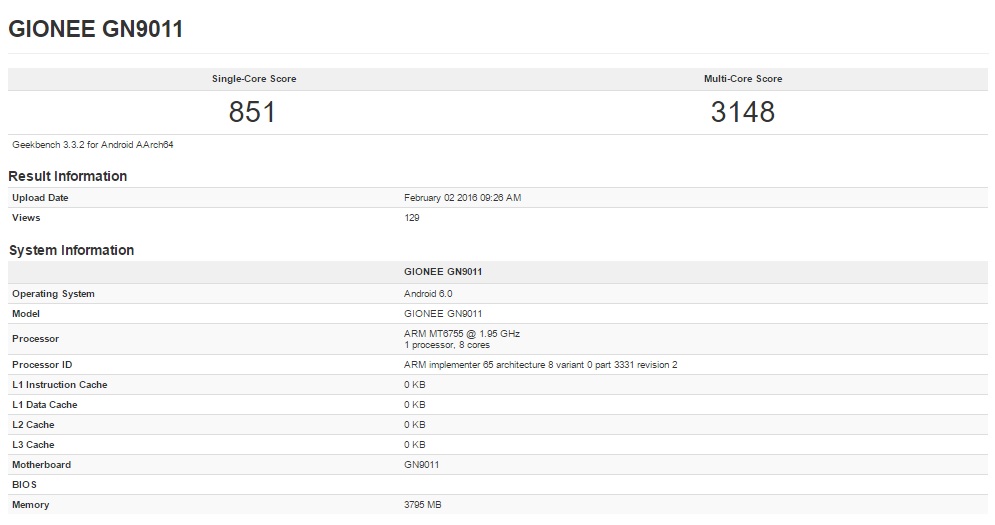Select the Geekbench 3.3.2 for Android AArch64 text
This screenshot has height=525, width=995.
(x=93, y=145)
